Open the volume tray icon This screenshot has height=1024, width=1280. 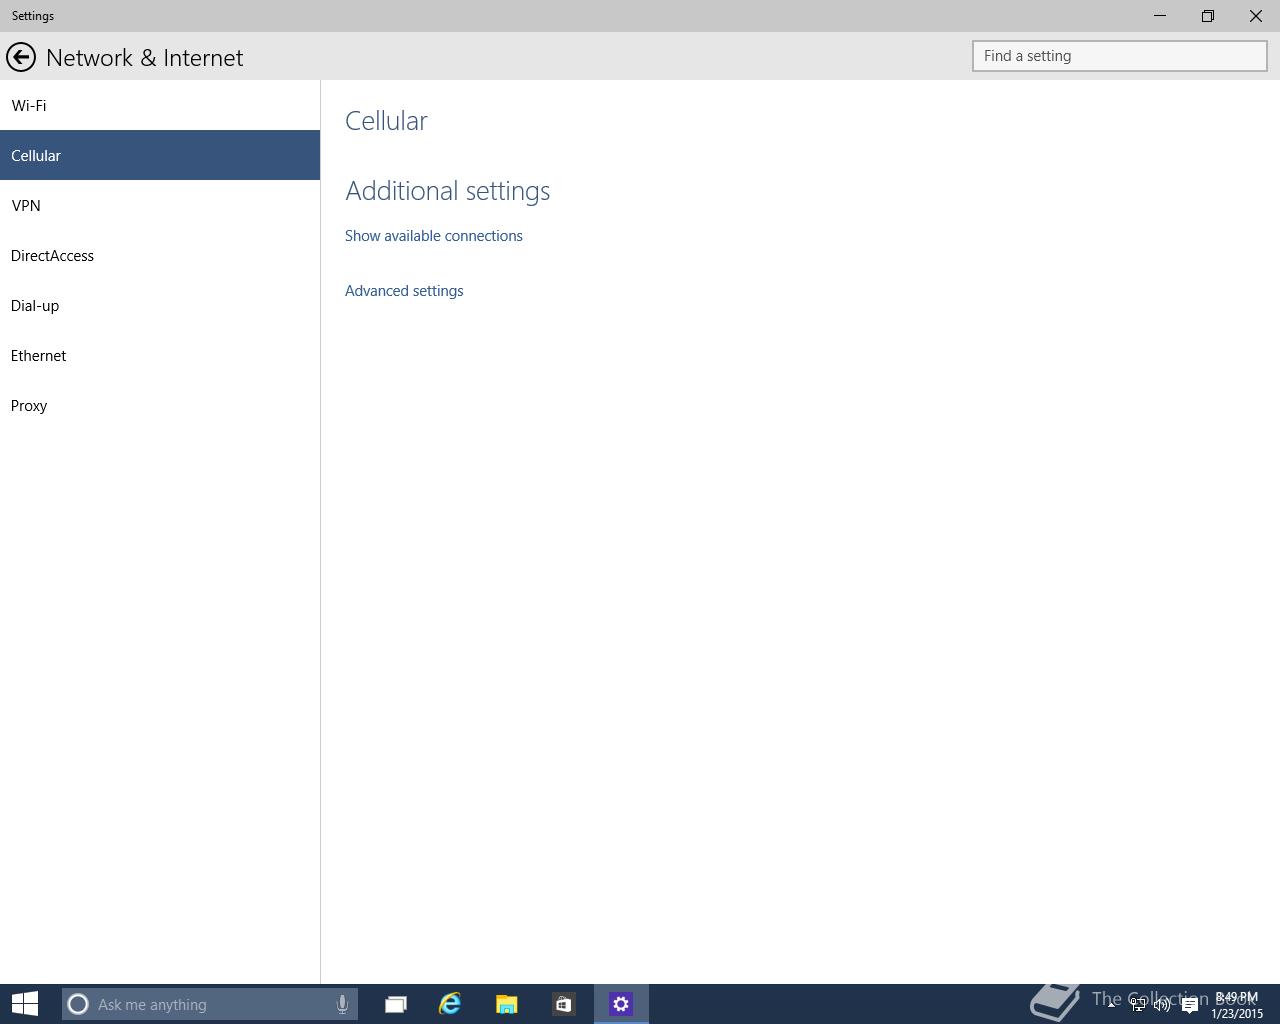(1162, 1005)
